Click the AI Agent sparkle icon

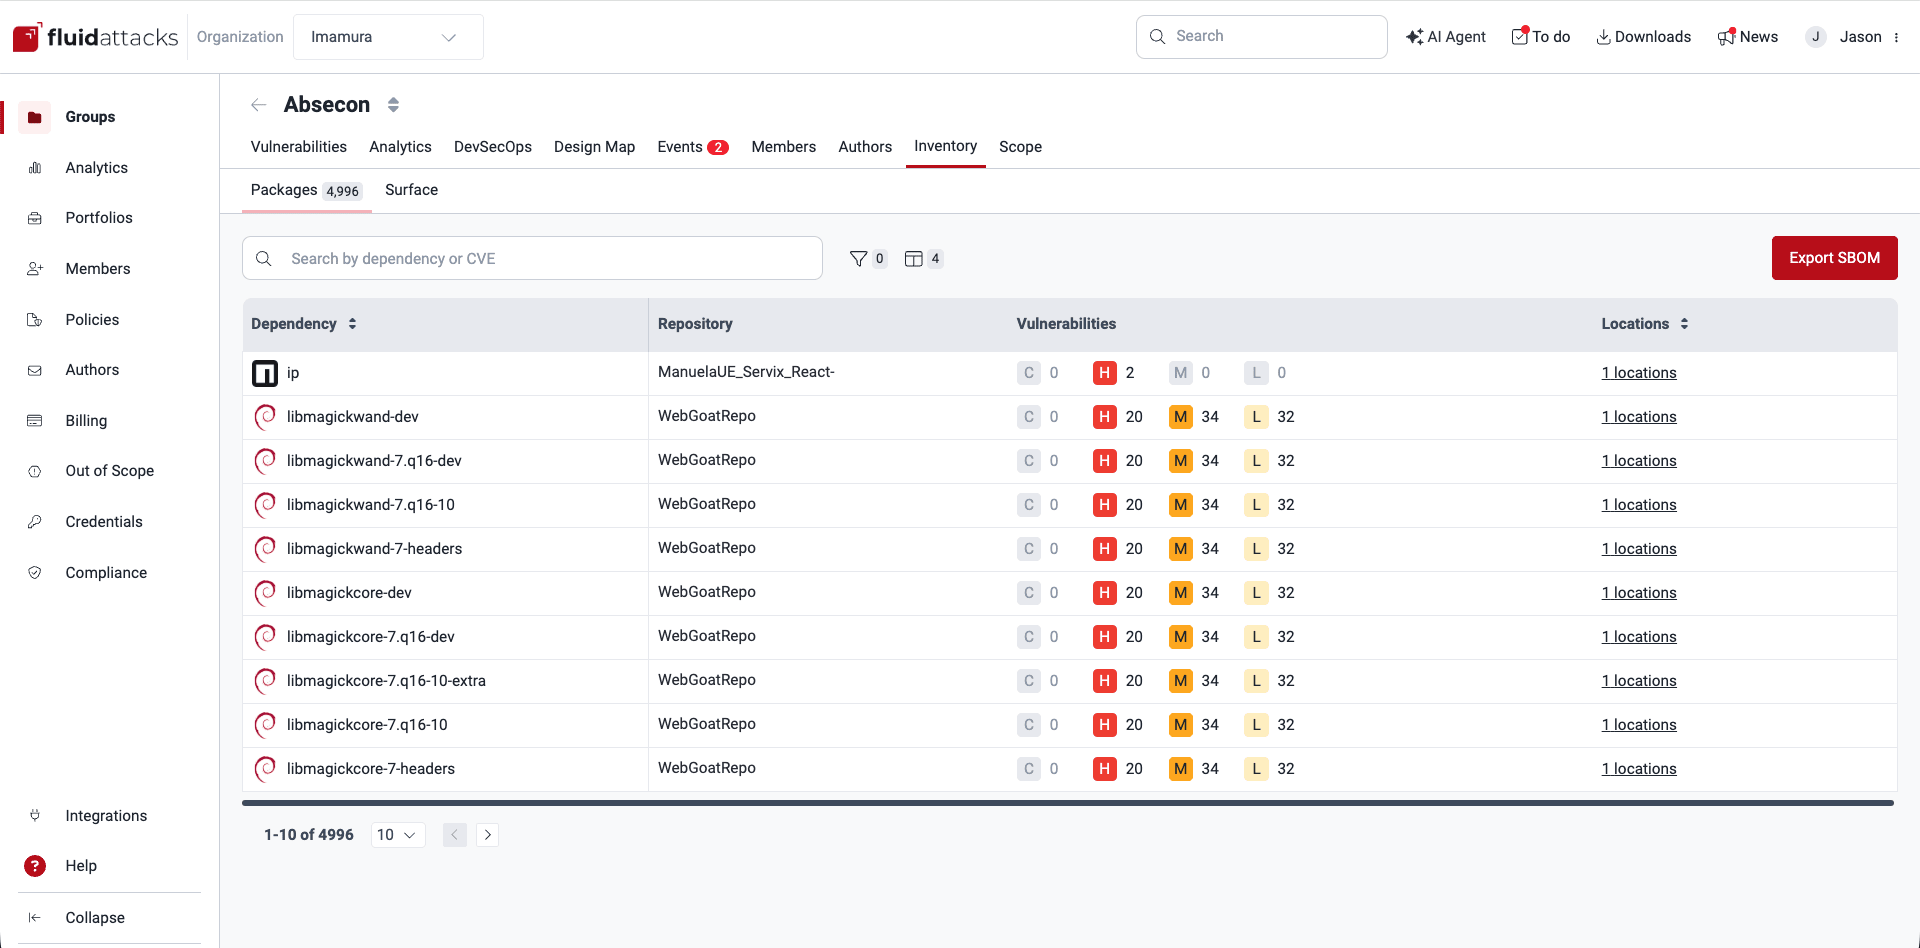point(1414,36)
